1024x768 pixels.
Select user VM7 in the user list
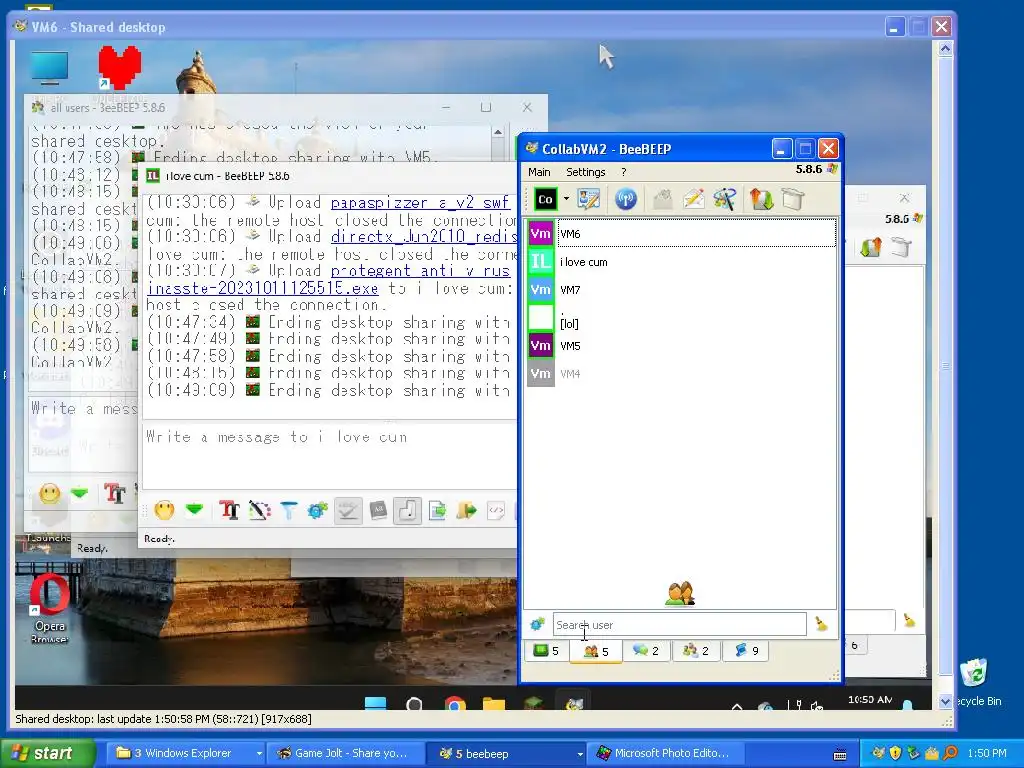(681, 290)
